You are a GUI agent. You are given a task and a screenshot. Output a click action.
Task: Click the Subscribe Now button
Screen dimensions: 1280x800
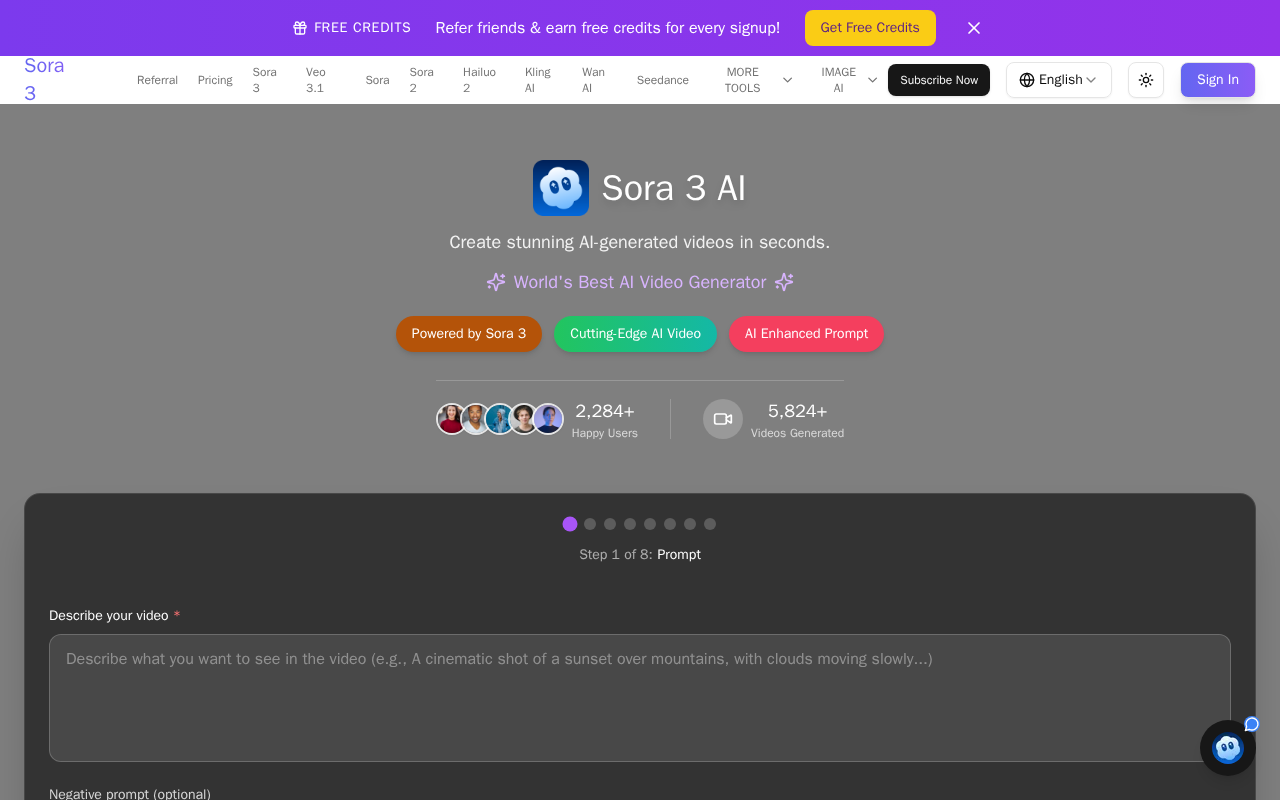(x=939, y=80)
